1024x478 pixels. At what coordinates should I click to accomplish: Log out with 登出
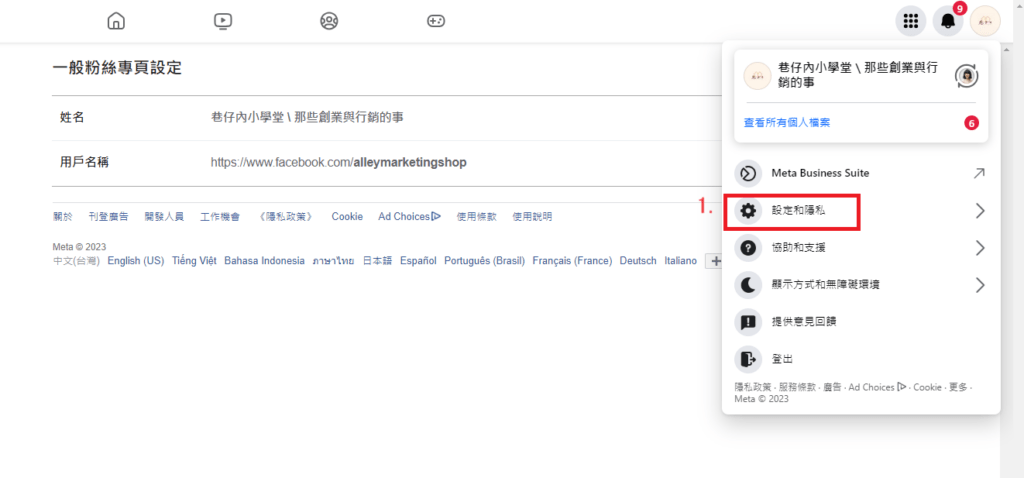click(782, 359)
